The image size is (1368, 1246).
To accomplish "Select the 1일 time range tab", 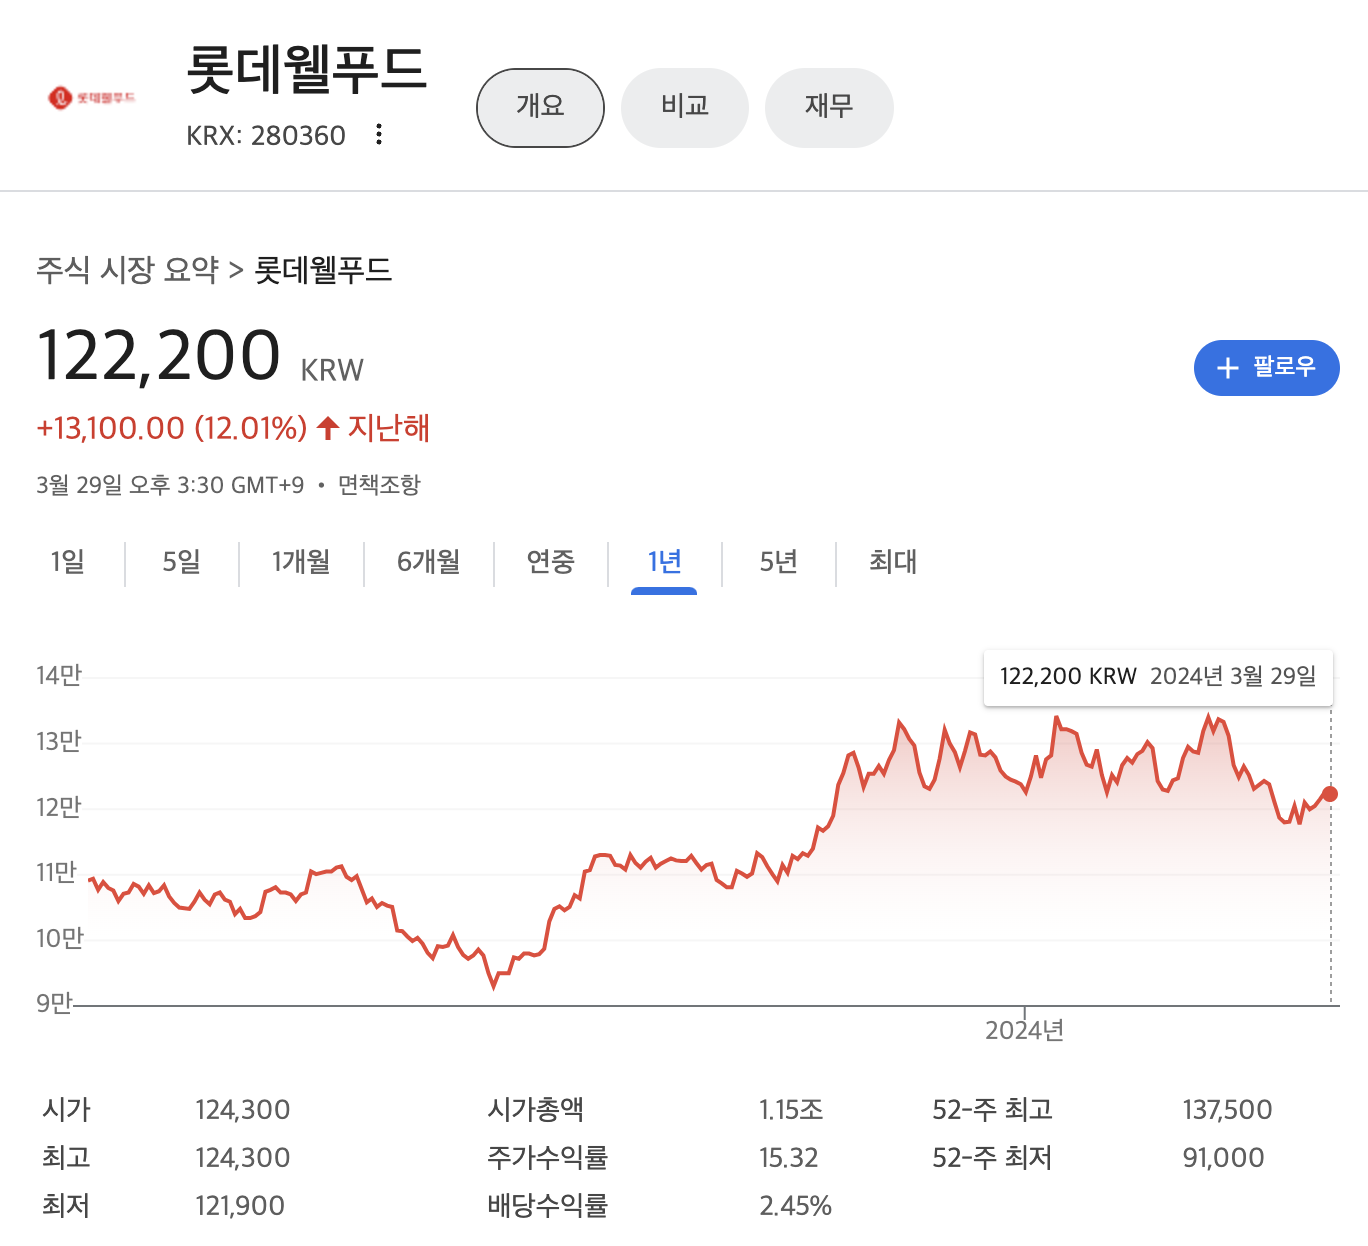I will point(67,562).
